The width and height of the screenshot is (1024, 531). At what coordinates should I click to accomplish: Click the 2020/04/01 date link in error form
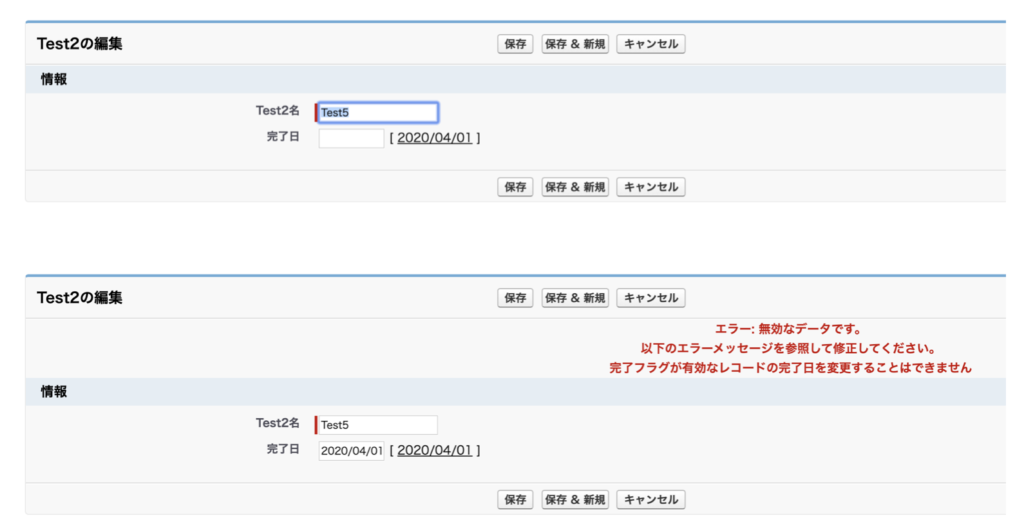[434, 450]
